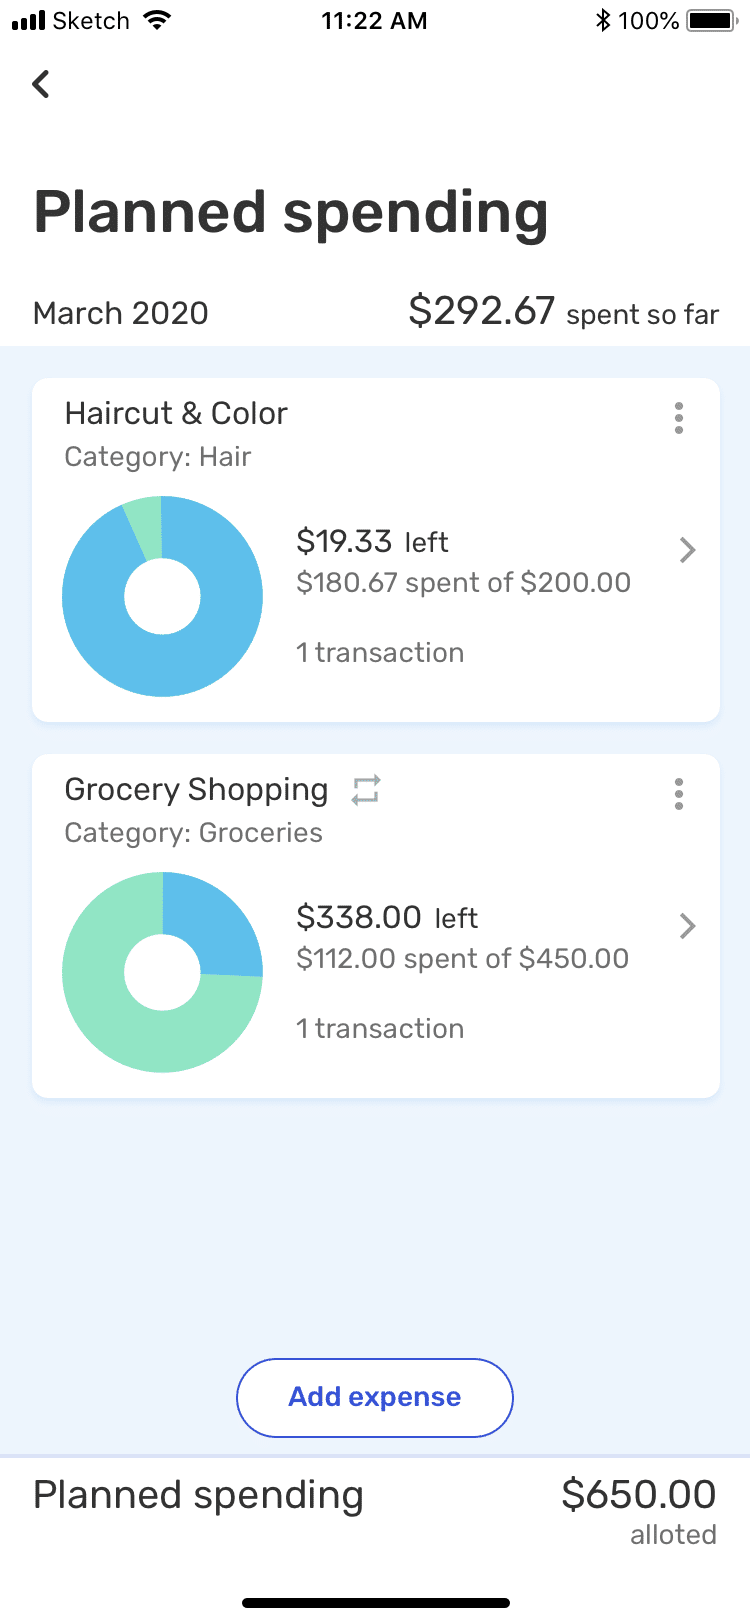750x1624 pixels.
Task: Tap the March 2020 month label
Action: tap(121, 313)
